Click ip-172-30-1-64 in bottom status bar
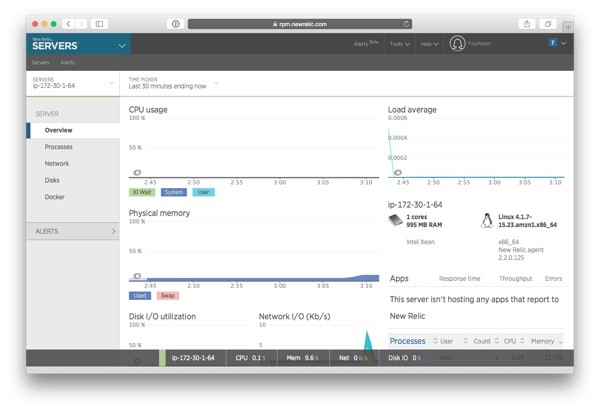 pyautogui.click(x=193, y=358)
